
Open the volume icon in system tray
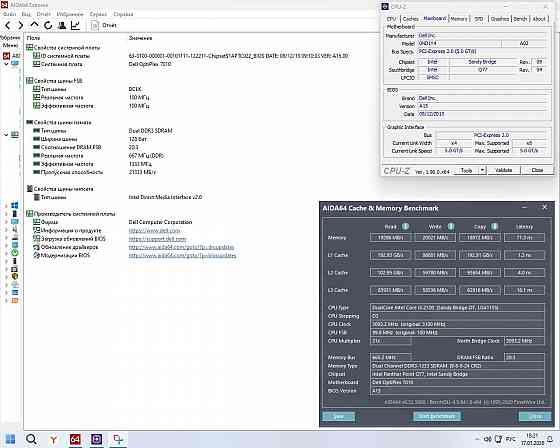pos(487,439)
